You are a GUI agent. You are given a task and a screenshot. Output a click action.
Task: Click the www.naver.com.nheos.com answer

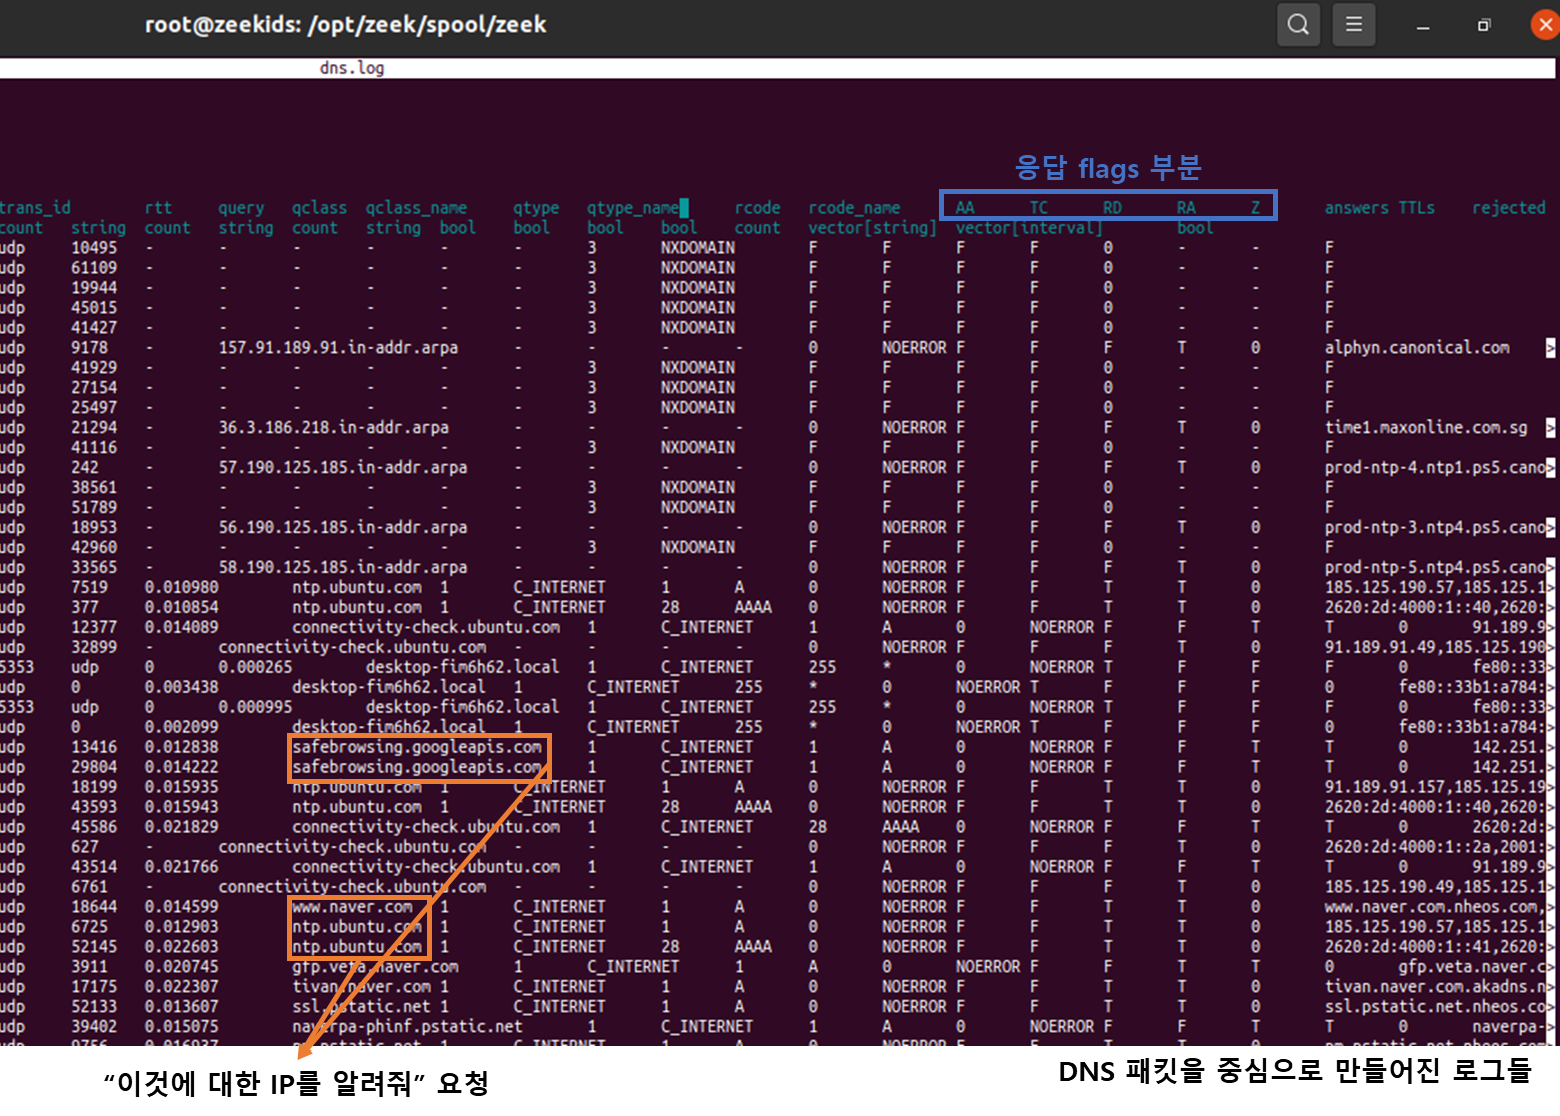[1435, 907]
